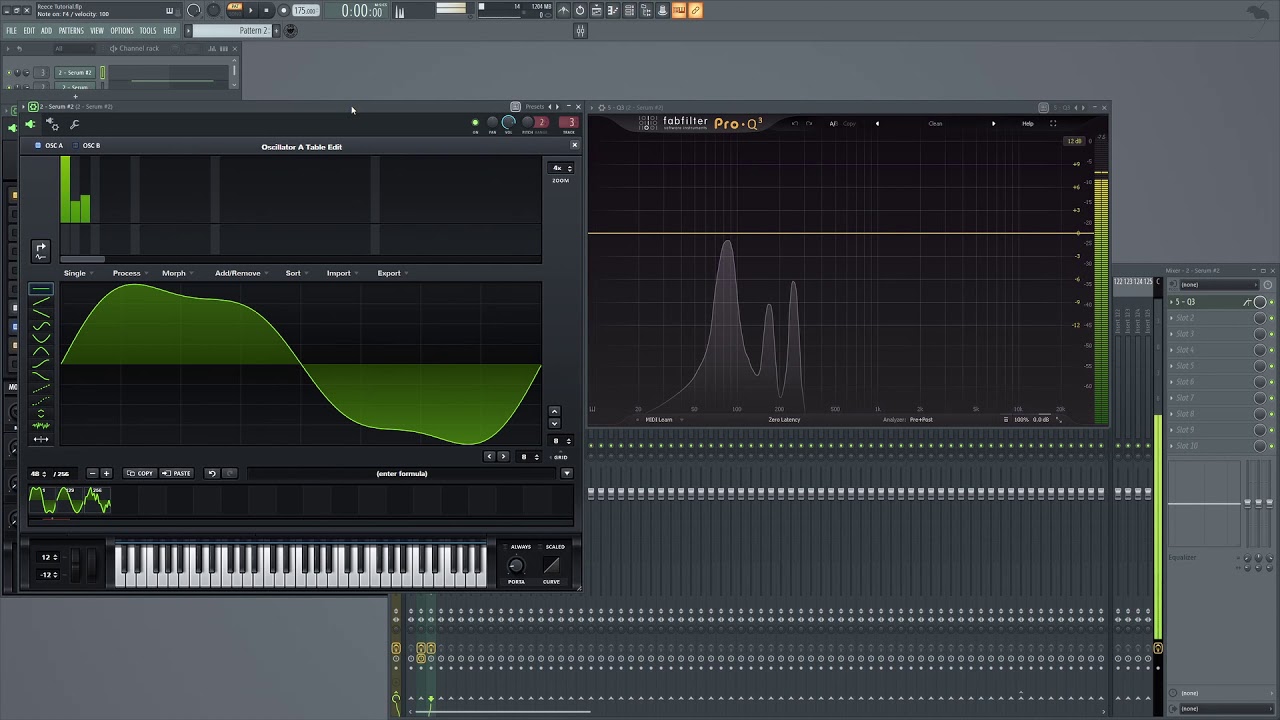
Task: Click the transport Play button
Action: (x=251, y=10)
